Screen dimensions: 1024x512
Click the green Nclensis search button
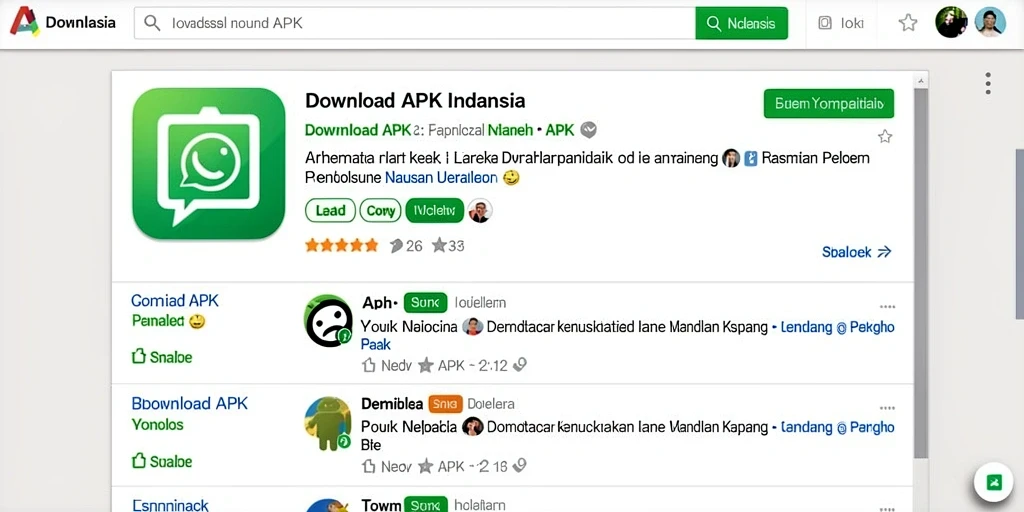point(741,24)
